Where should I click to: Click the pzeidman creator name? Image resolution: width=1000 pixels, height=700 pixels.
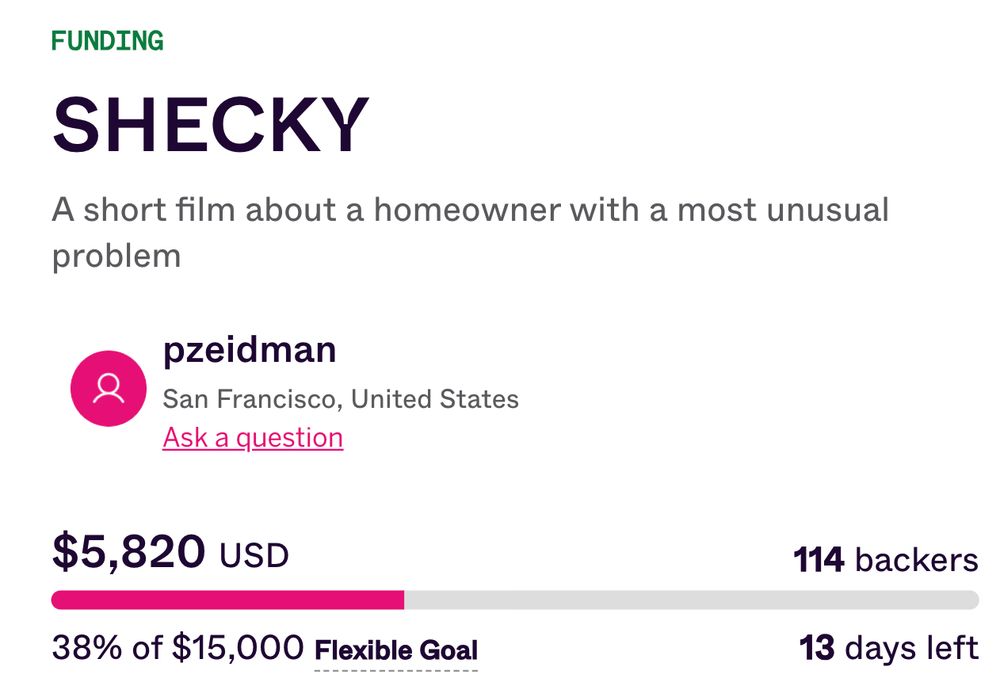click(249, 351)
